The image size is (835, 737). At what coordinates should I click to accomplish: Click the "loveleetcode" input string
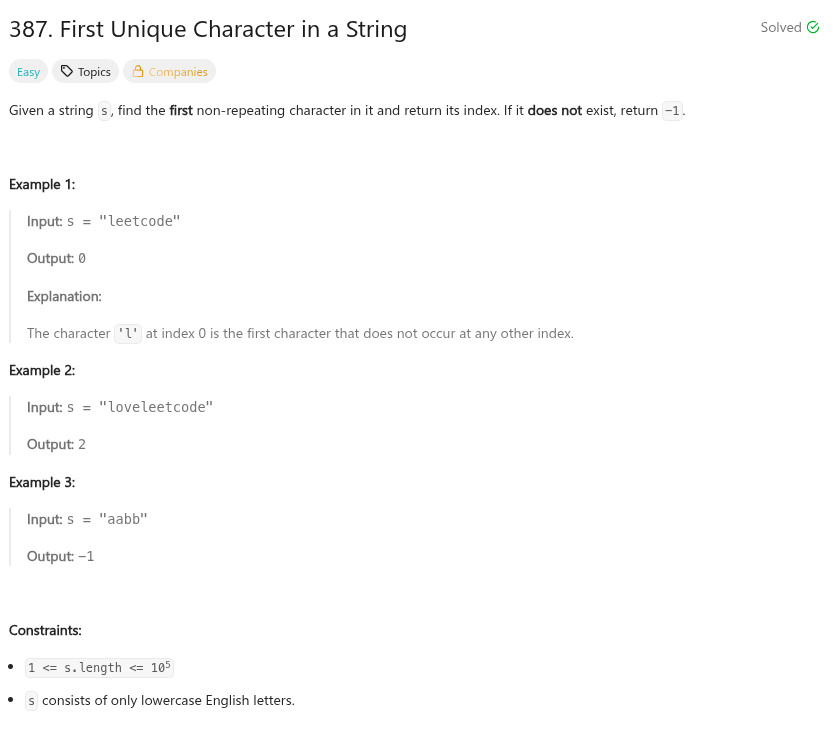[x=156, y=407]
